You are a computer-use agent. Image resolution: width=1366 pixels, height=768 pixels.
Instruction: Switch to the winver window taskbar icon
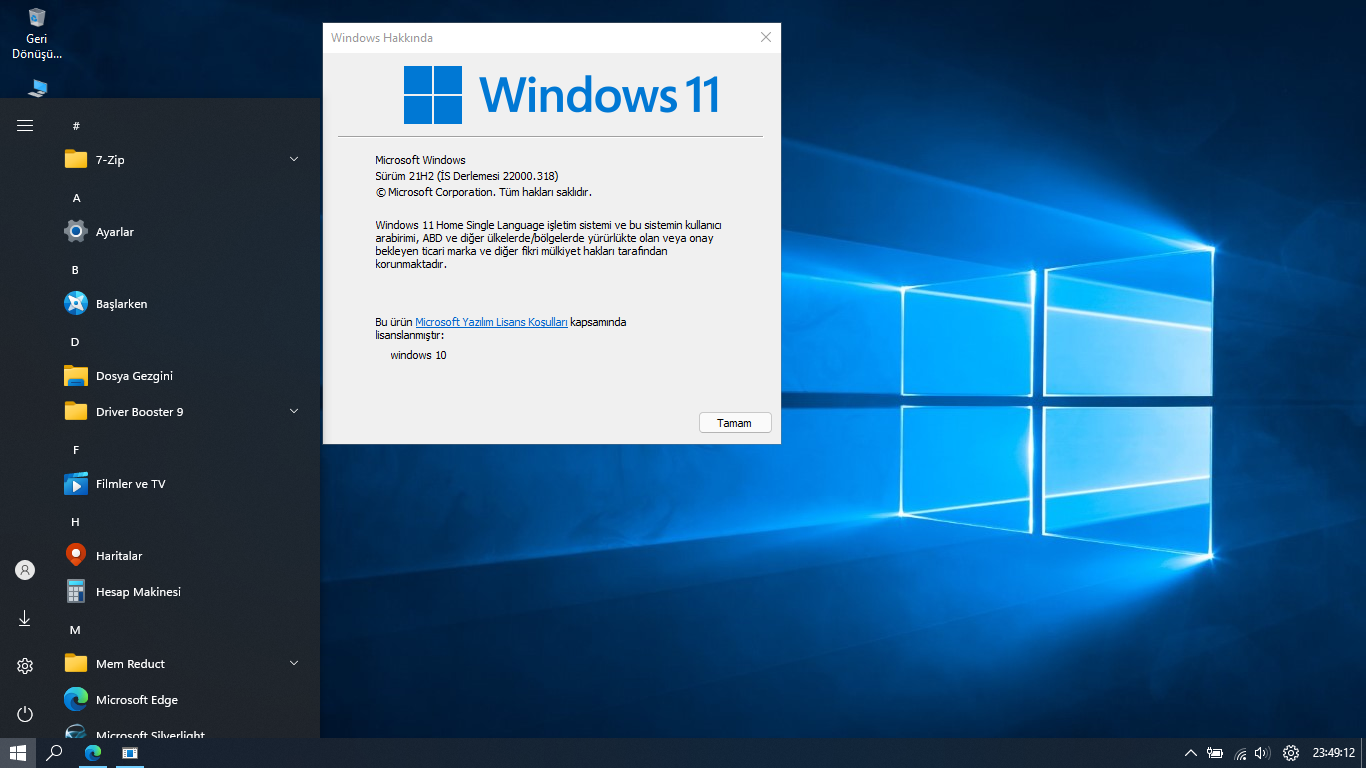pyautogui.click(x=130, y=753)
